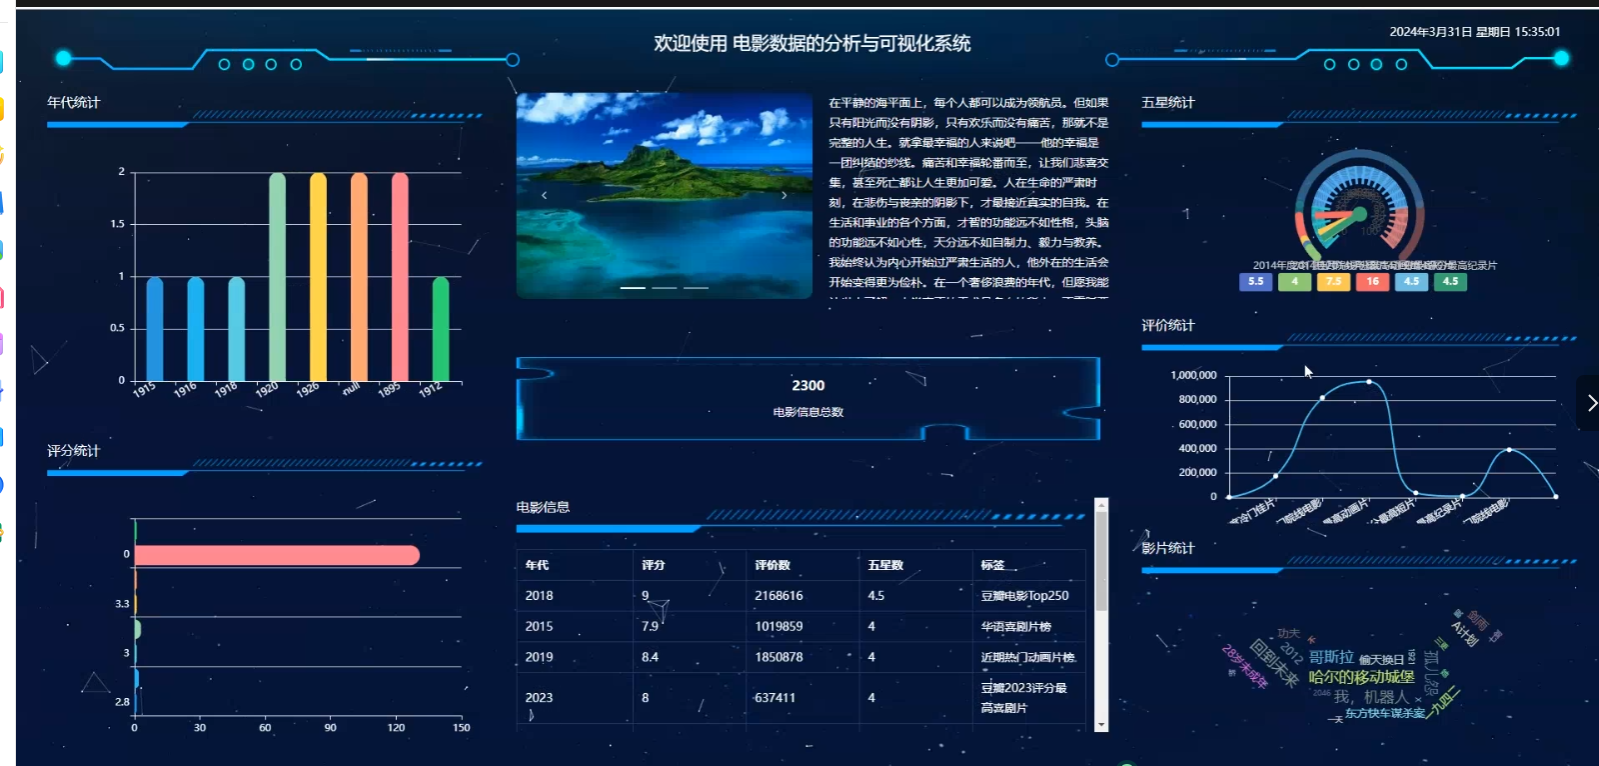Image resolution: width=1599 pixels, height=766 pixels.
Task: Click the 华语喜剧片榜 tag cell
Action: [x=1016, y=626]
